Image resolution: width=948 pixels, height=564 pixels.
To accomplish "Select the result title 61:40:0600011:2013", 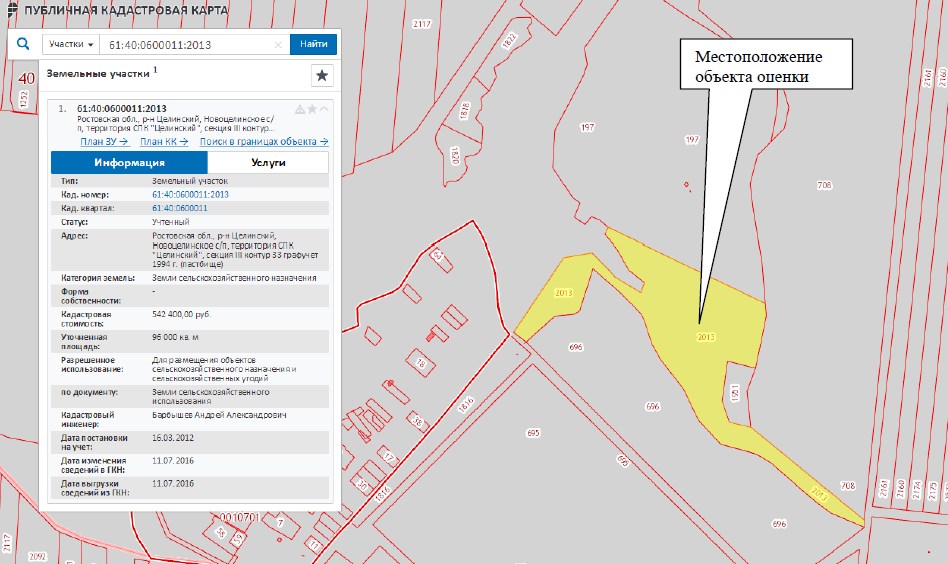I will point(122,108).
